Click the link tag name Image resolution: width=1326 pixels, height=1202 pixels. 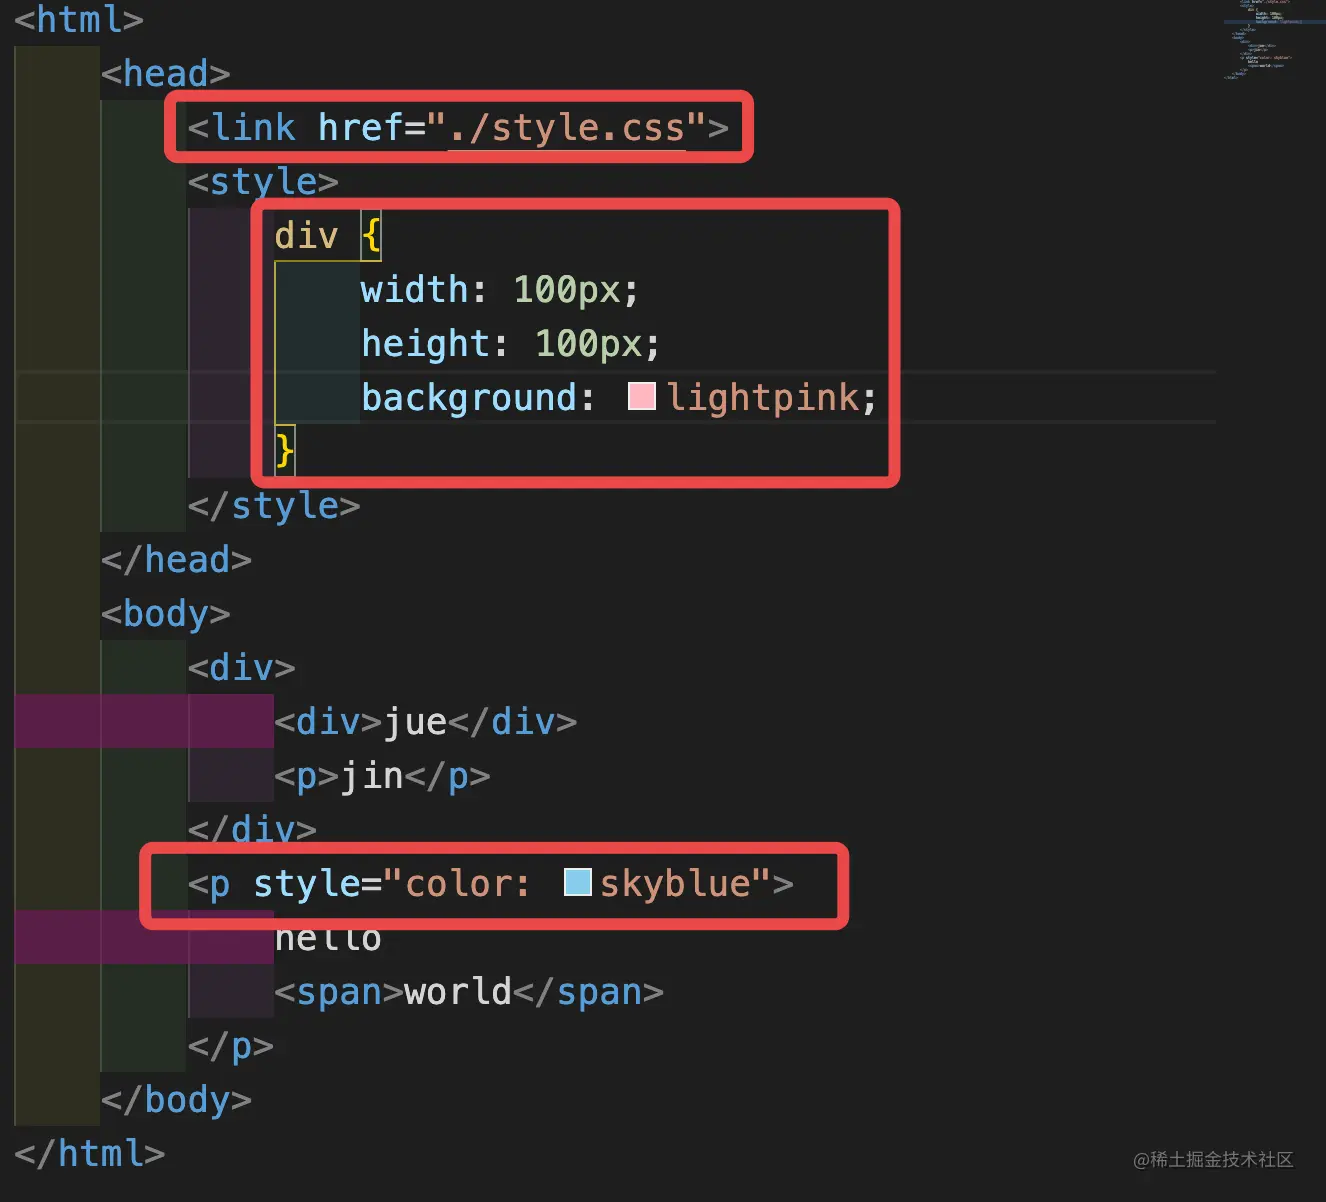point(253,128)
